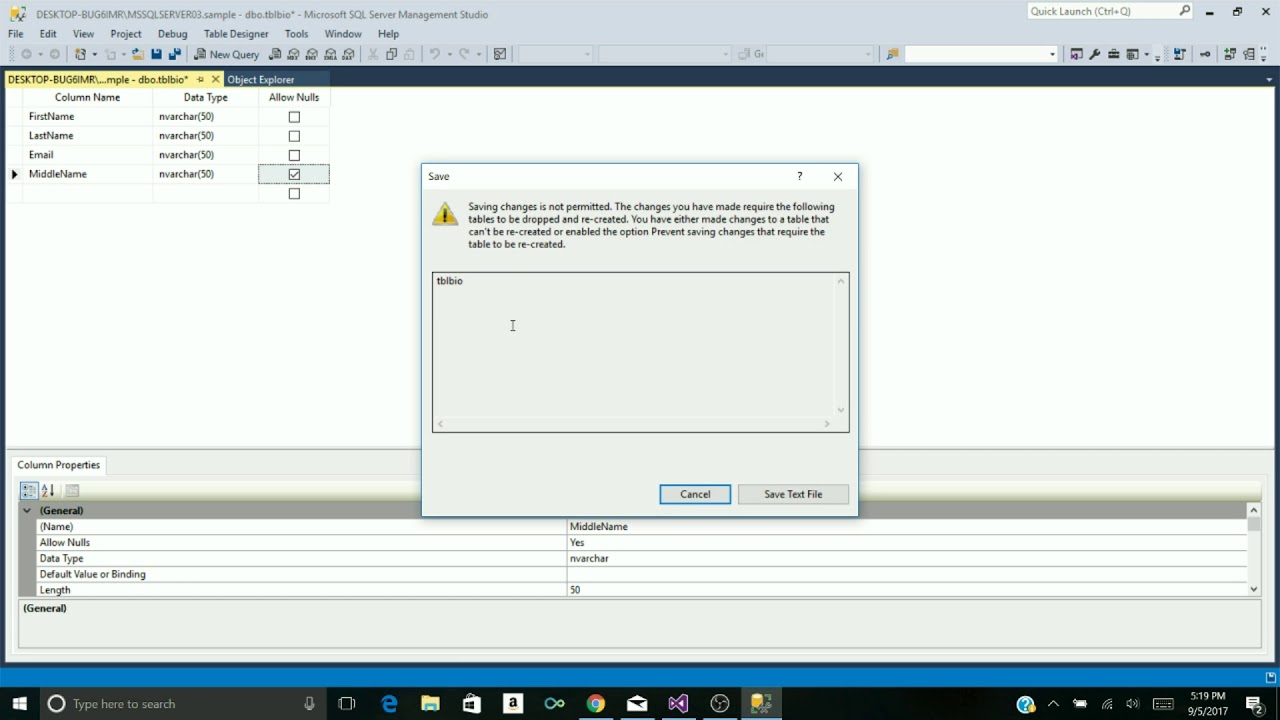
Task: Click the Windows Start button
Action: click(19, 704)
